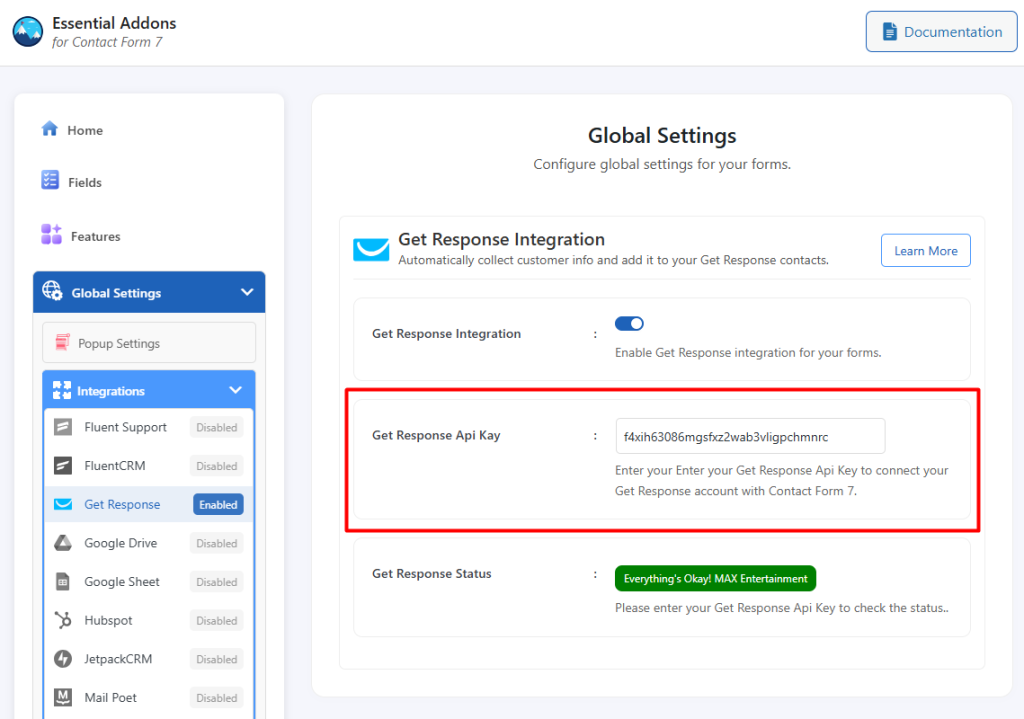
Task: Click the Get Response envelope sidebar icon
Action: [x=63, y=504]
